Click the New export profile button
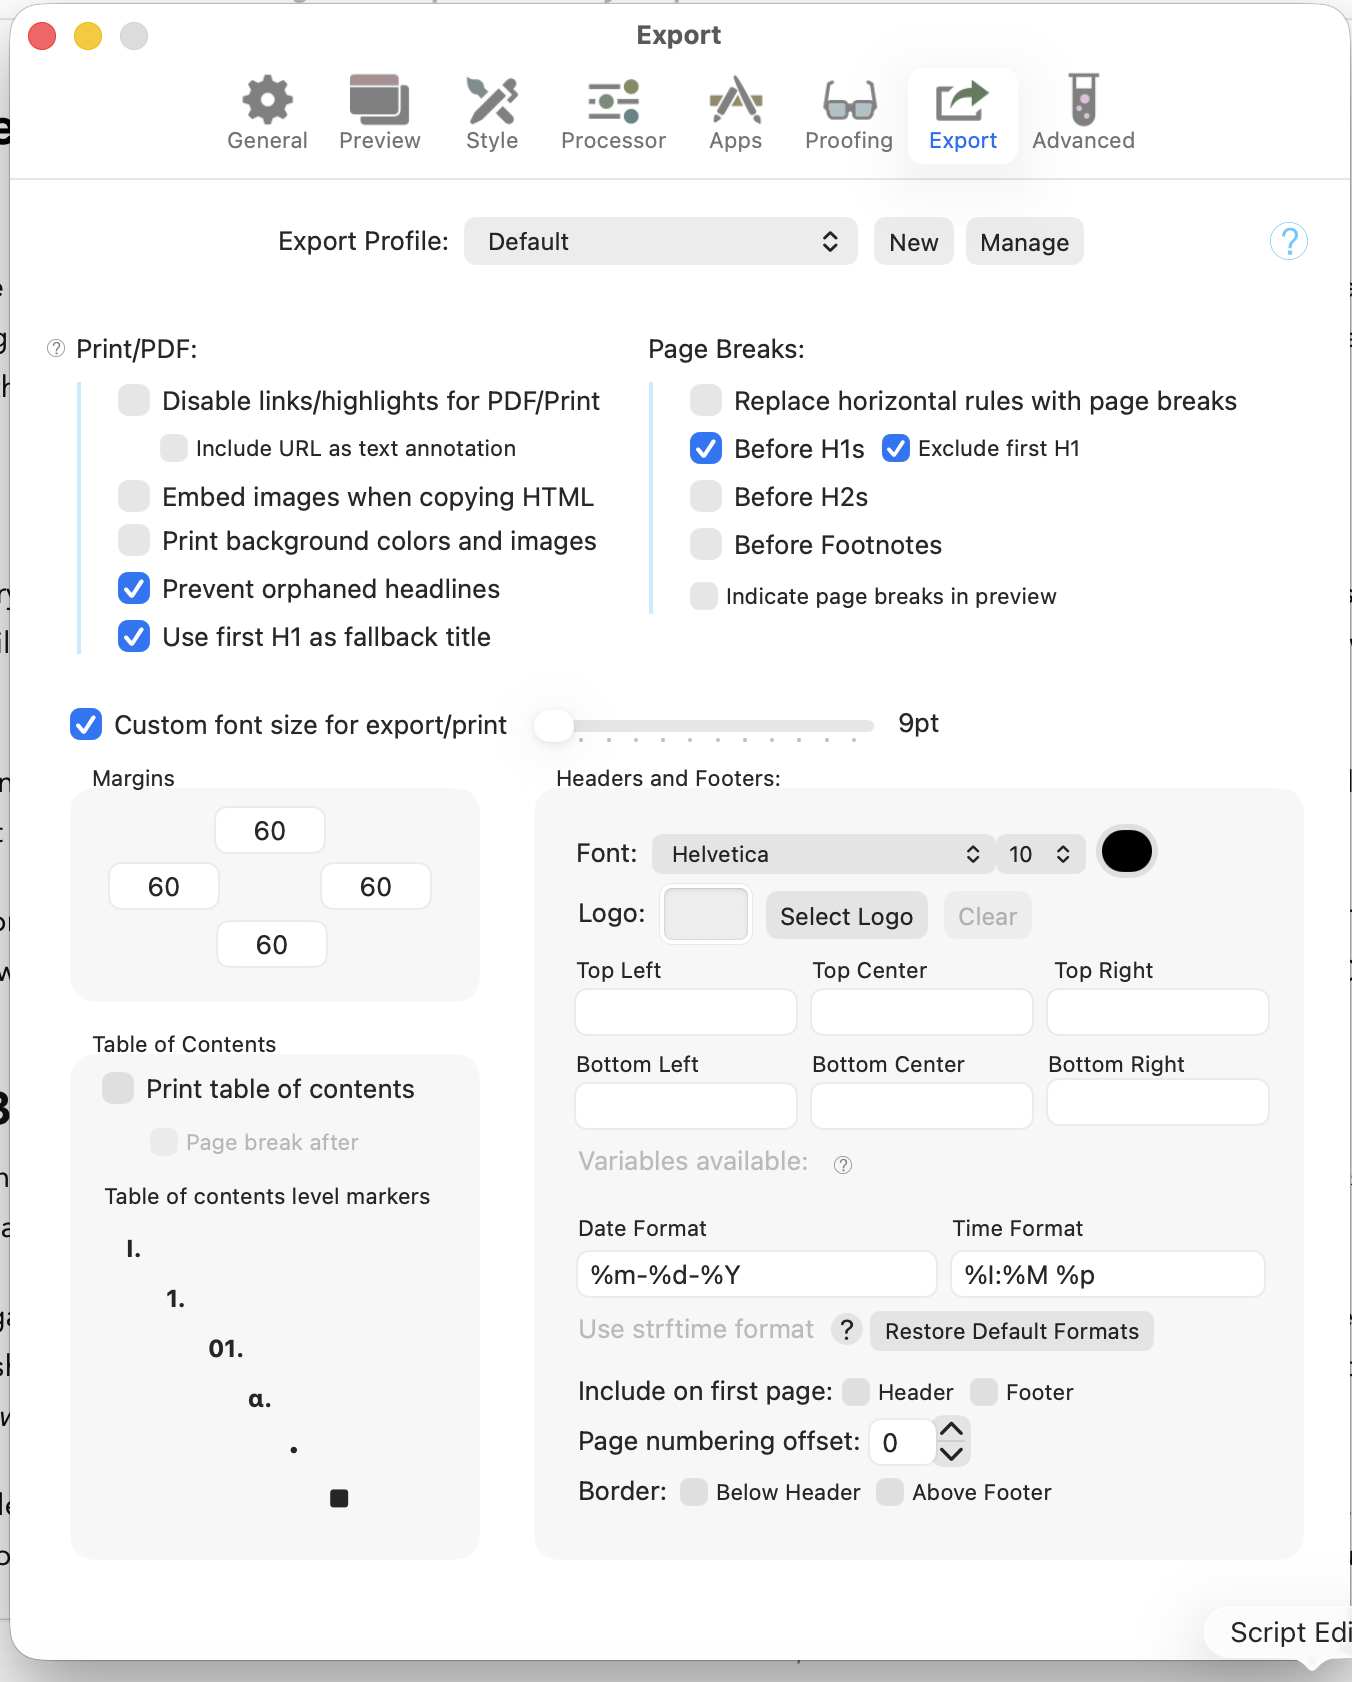The width and height of the screenshot is (1352, 1682). point(914,241)
